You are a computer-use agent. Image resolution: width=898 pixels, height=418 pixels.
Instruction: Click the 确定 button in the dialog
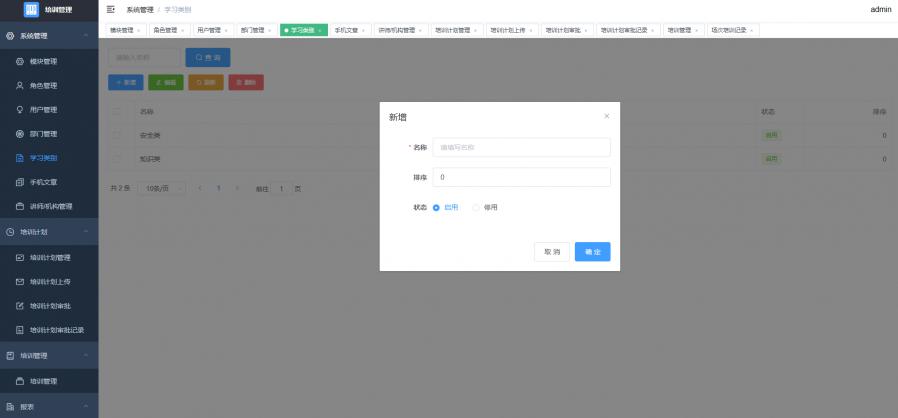[592, 252]
